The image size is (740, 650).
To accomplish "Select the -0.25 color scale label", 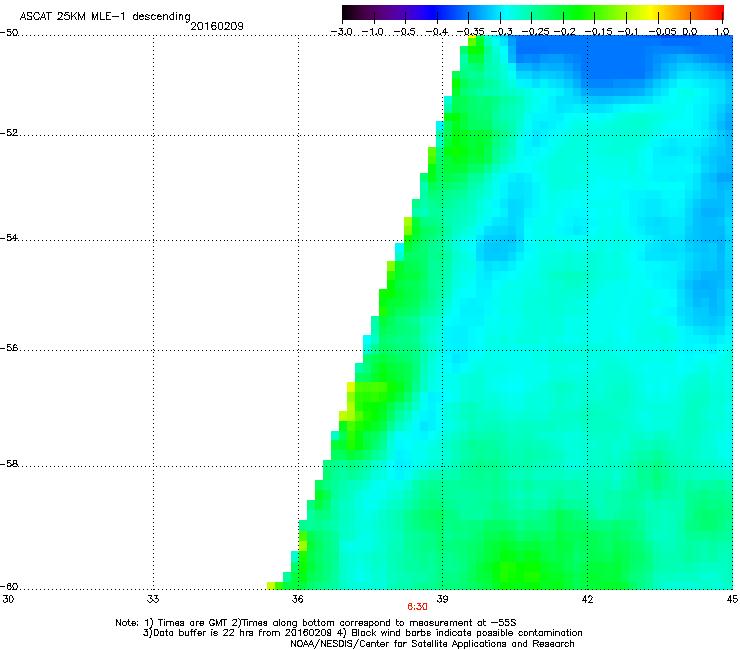I will pyautogui.click(x=535, y=32).
